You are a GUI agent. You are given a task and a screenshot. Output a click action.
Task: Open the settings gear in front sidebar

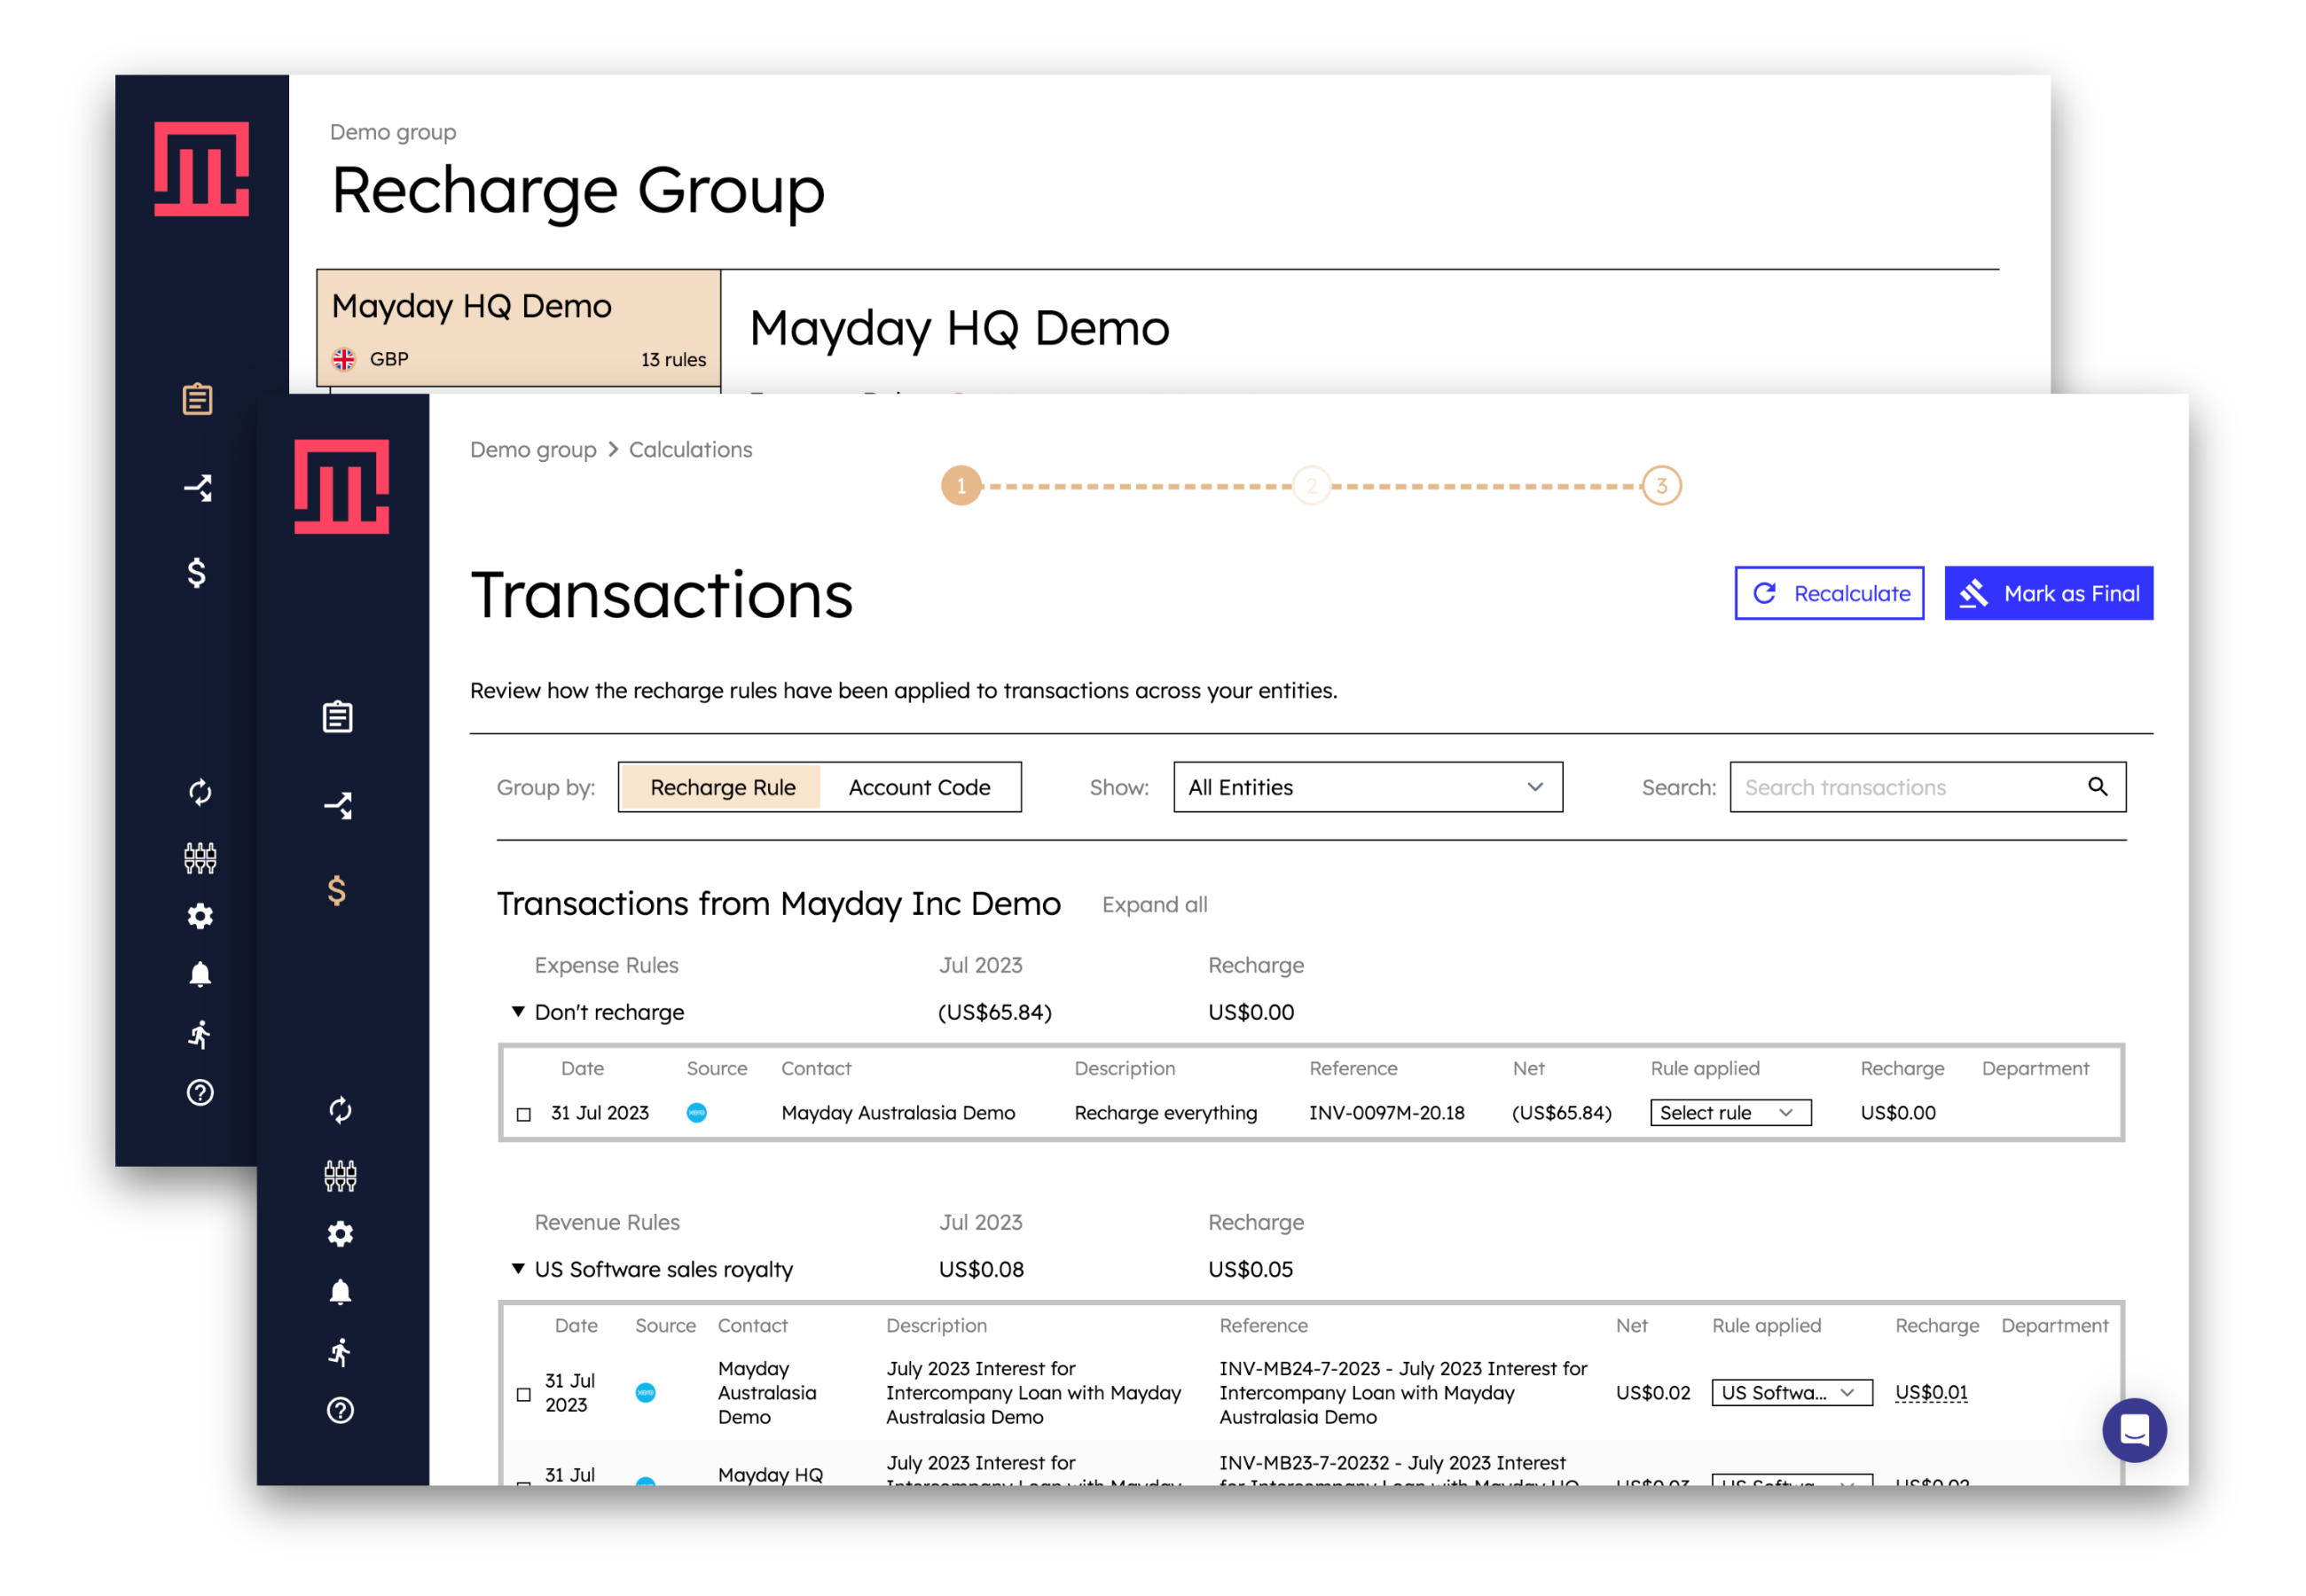pos(340,1234)
